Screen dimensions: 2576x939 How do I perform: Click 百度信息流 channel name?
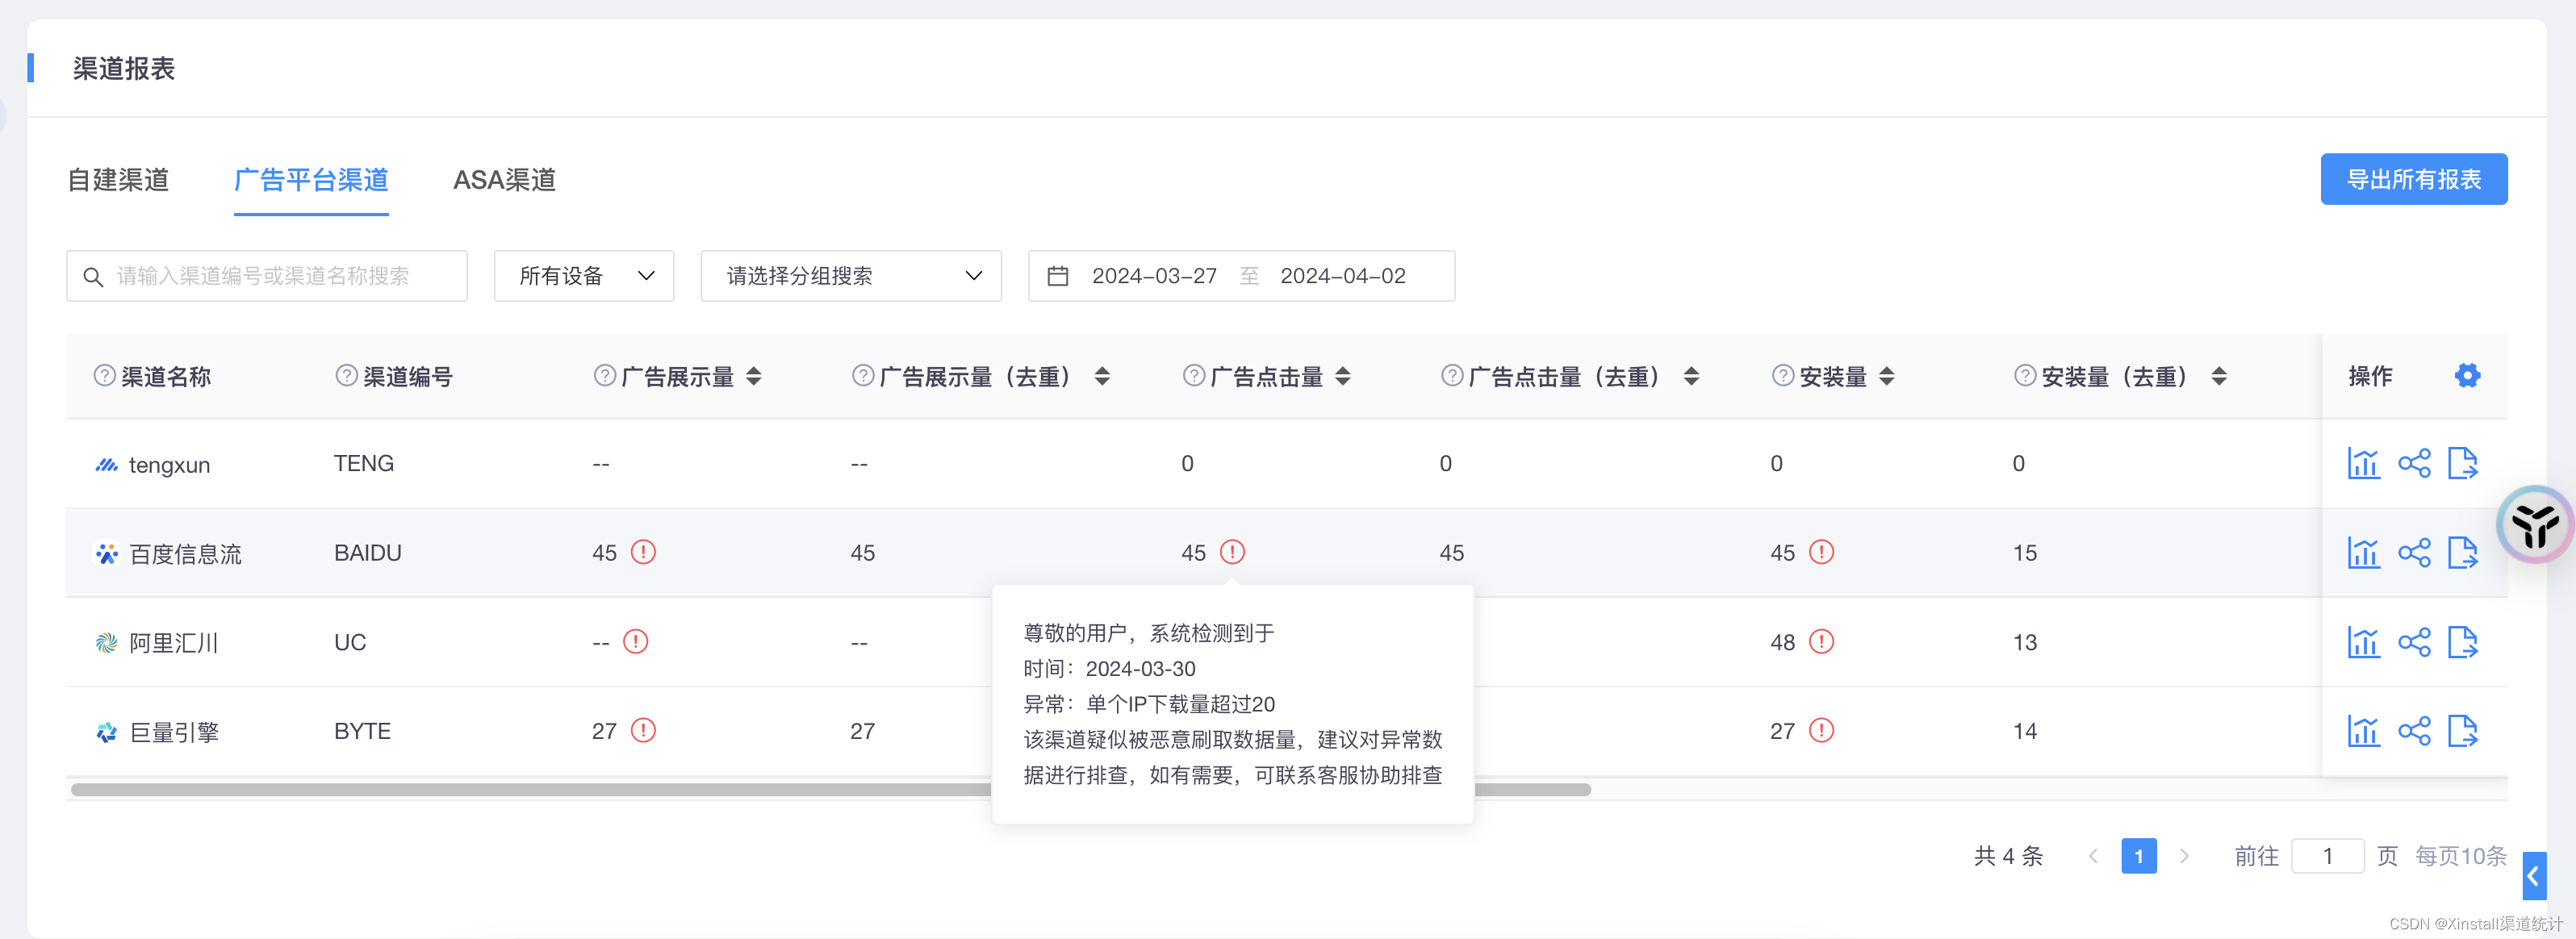(185, 554)
